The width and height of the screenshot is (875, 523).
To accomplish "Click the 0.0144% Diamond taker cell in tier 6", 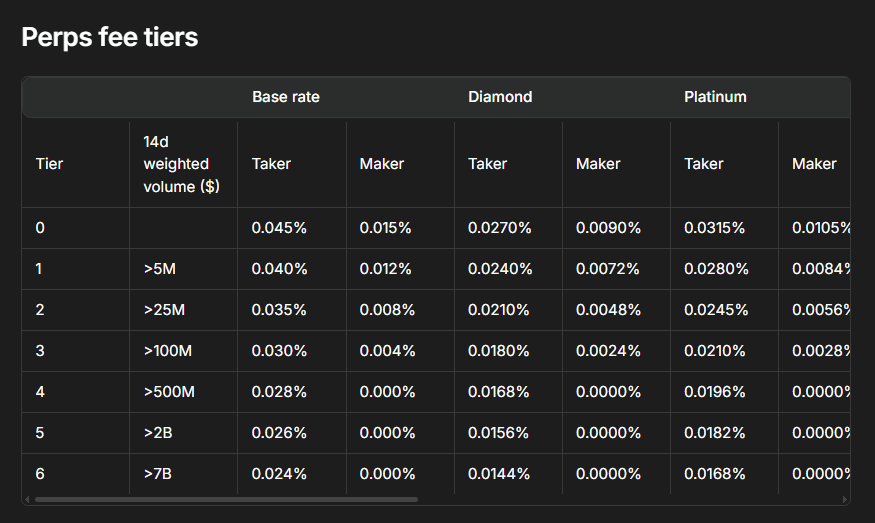I will [500, 474].
